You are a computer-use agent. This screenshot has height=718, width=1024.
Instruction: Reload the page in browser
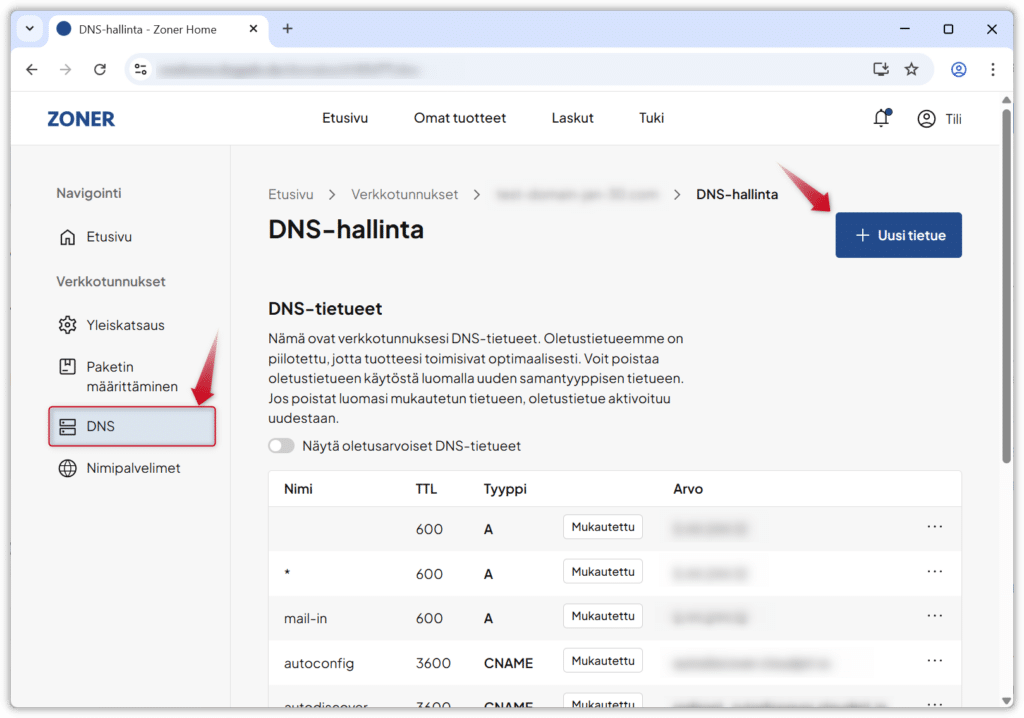tap(100, 70)
